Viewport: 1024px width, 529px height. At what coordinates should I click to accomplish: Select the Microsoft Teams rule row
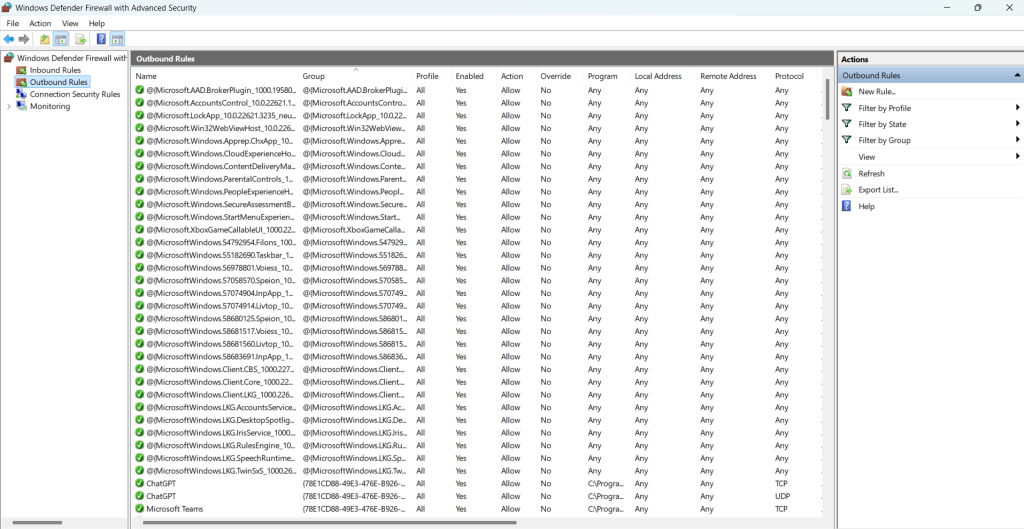coord(477,509)
